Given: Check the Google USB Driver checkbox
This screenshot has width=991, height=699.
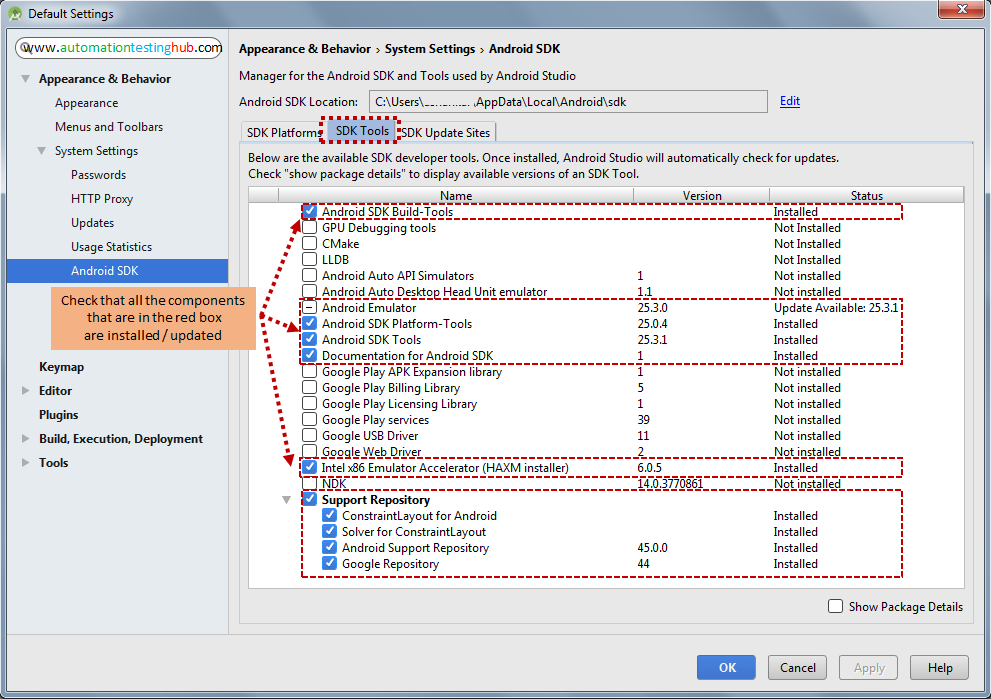Looking at the screenshot, I should 309,435.
